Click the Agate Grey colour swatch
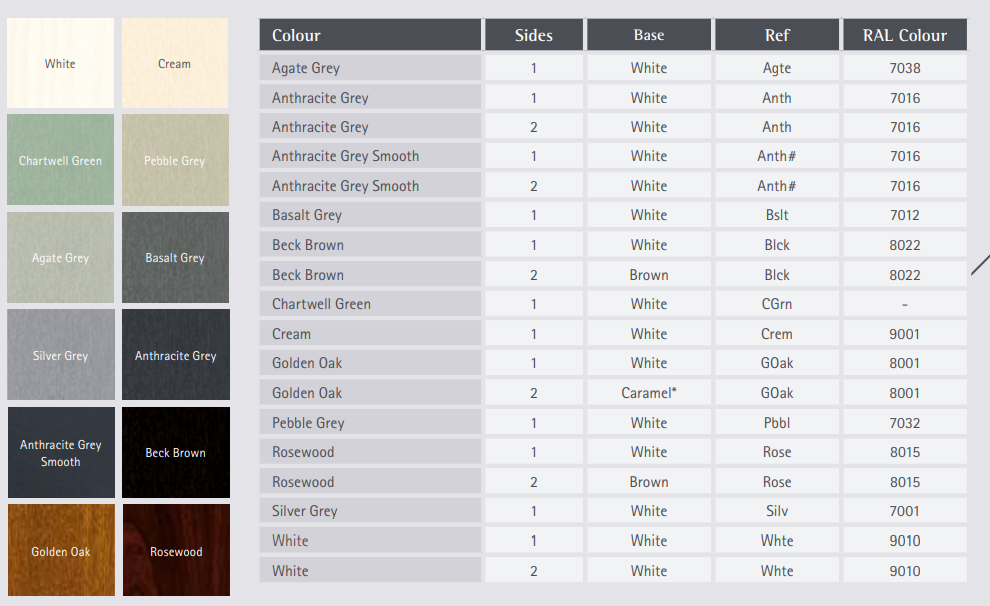 coord(61,258)
